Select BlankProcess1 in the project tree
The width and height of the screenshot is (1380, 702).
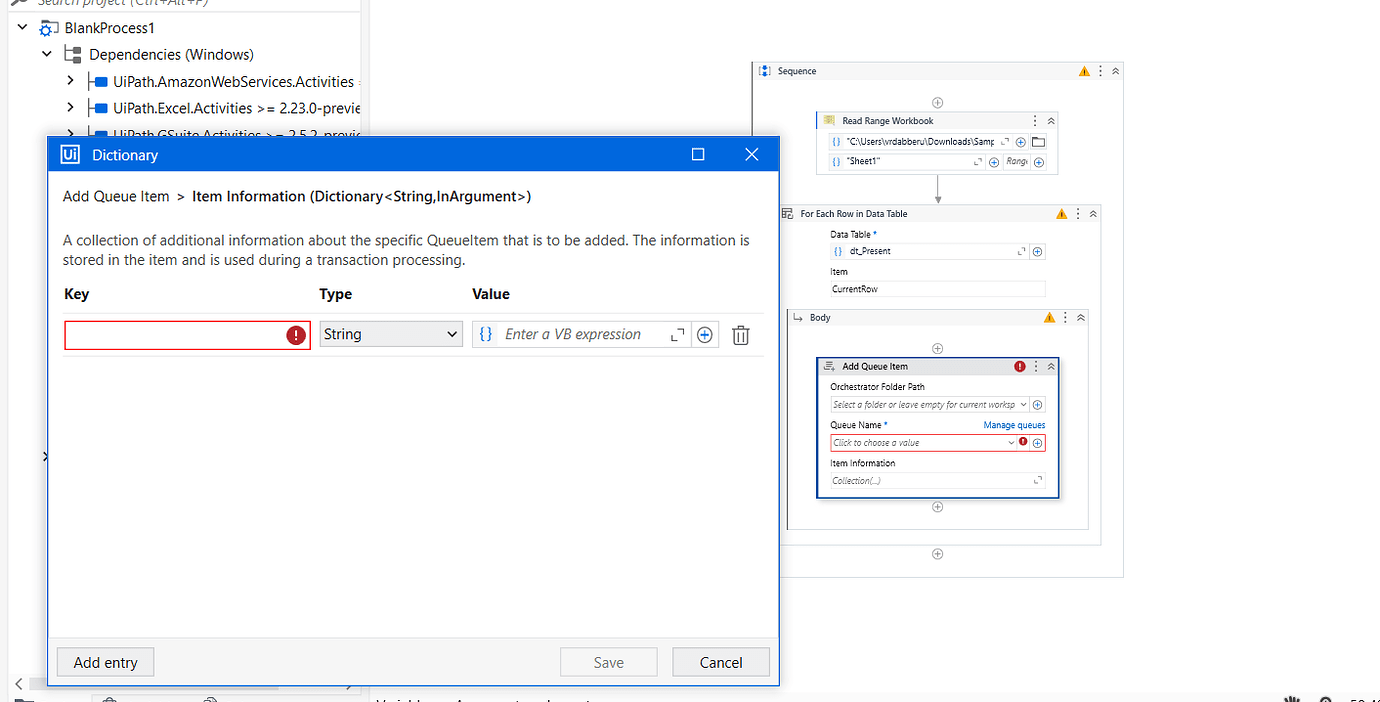[108, 28]
